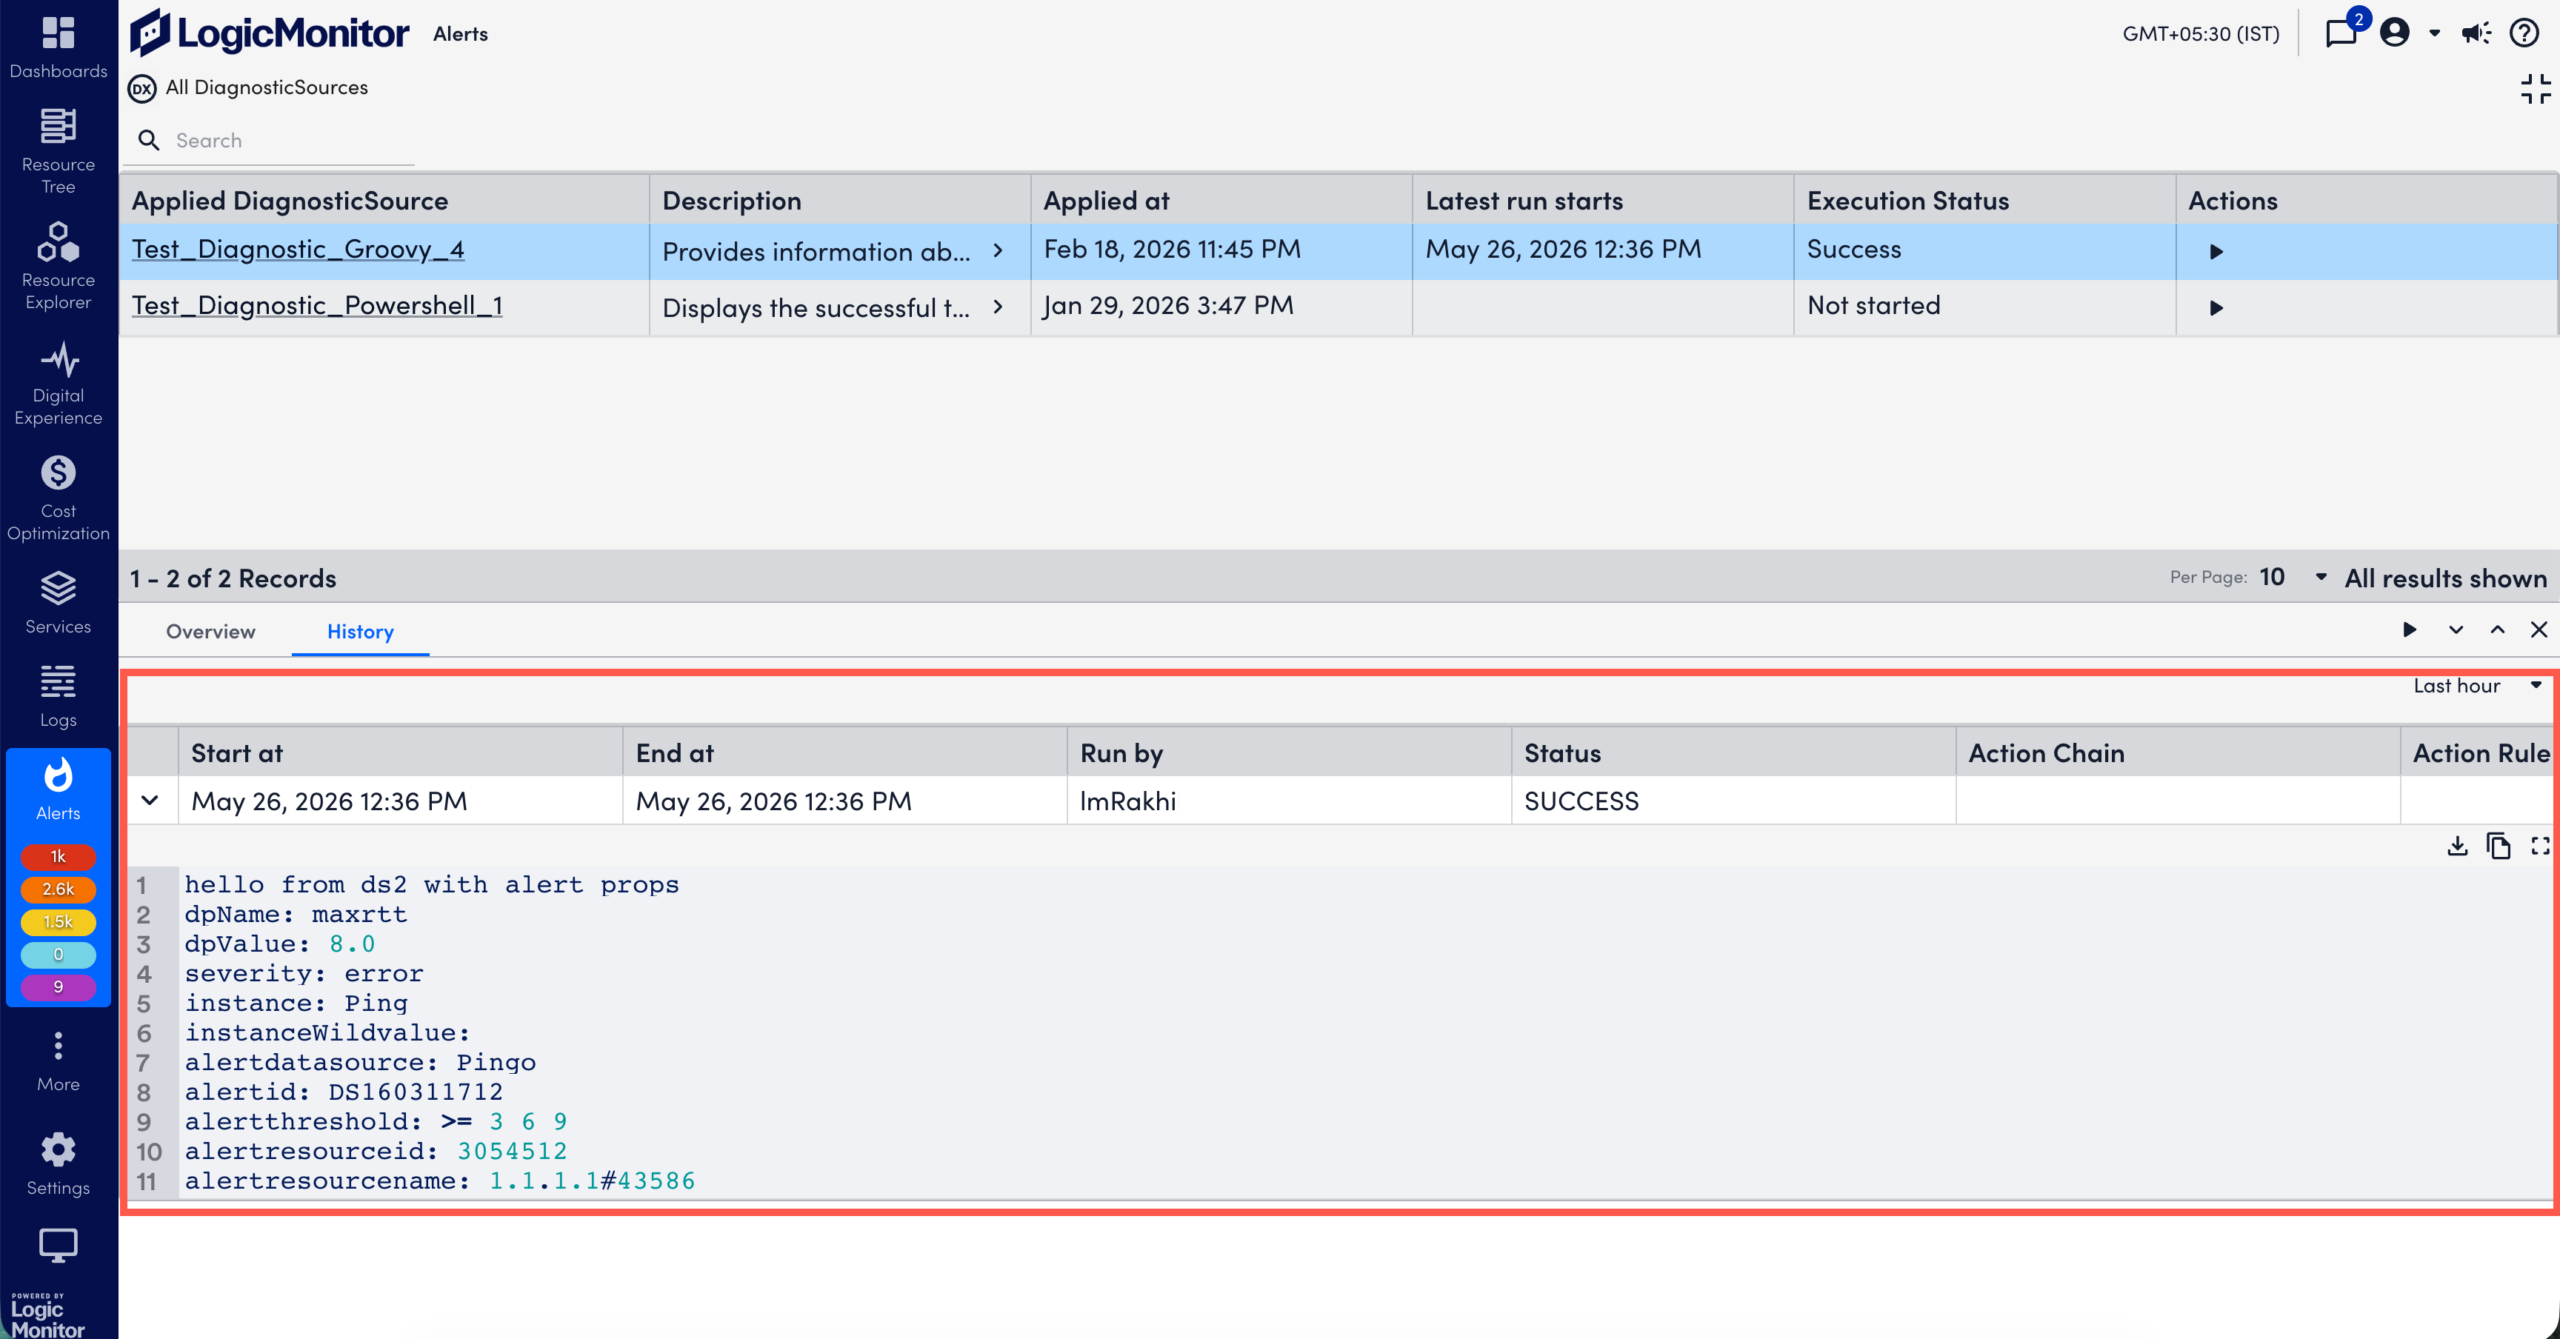Click the Not started status cell
This screenshot has height=1339, width=2560.
pyautogui.click(x=1984, y=306)
